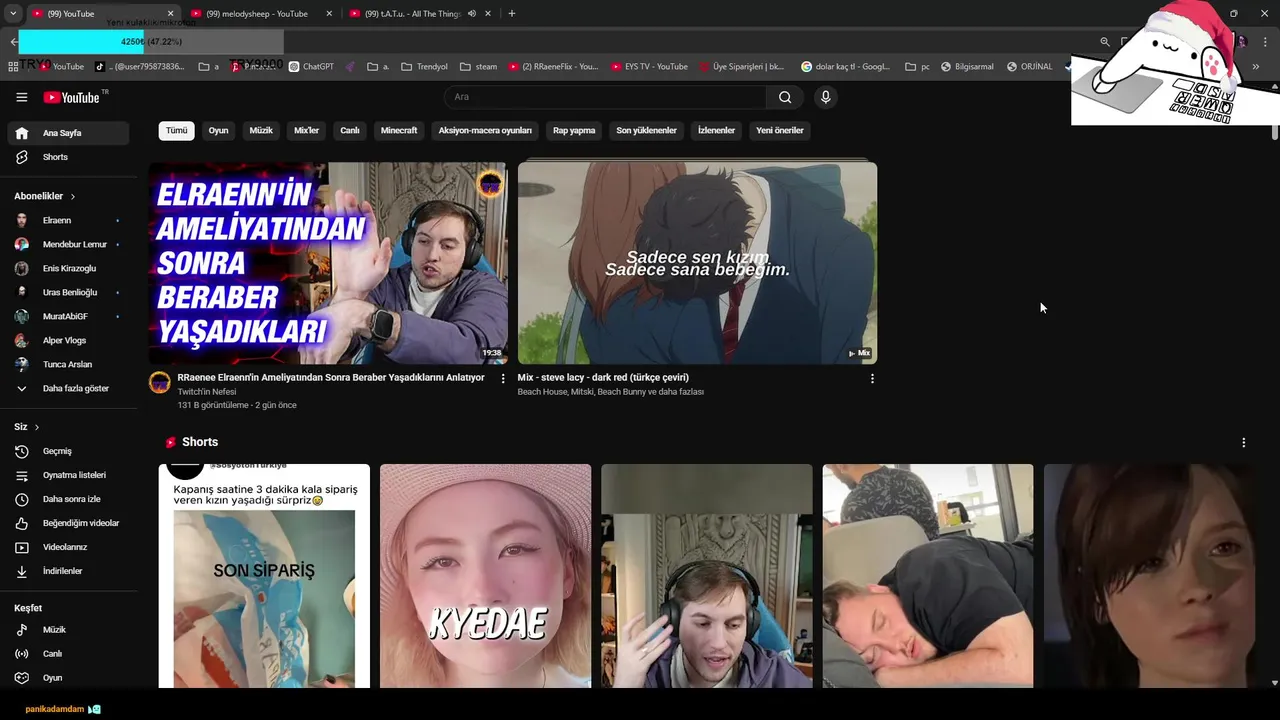Open options menu for RRaenee video
This screenshot has height=720, width=1280.
(503, 379)
